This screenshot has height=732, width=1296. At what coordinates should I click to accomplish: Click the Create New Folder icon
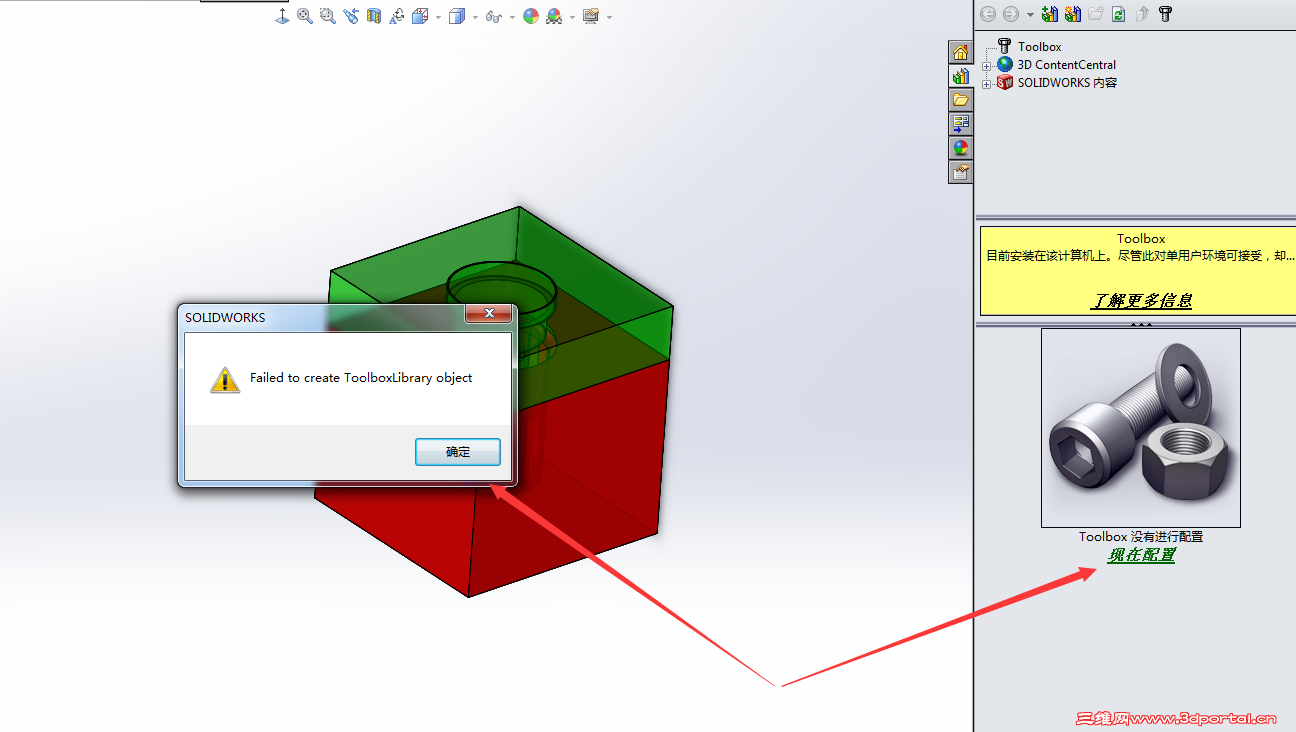tap(1096, 14)
